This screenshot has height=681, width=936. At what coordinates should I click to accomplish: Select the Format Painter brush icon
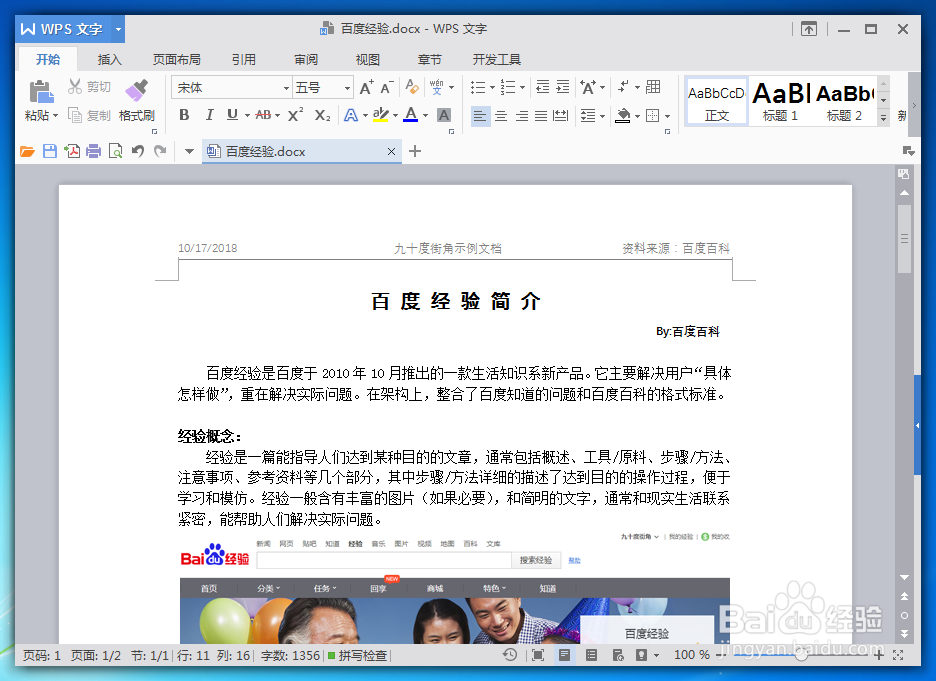tap(137, 90)
